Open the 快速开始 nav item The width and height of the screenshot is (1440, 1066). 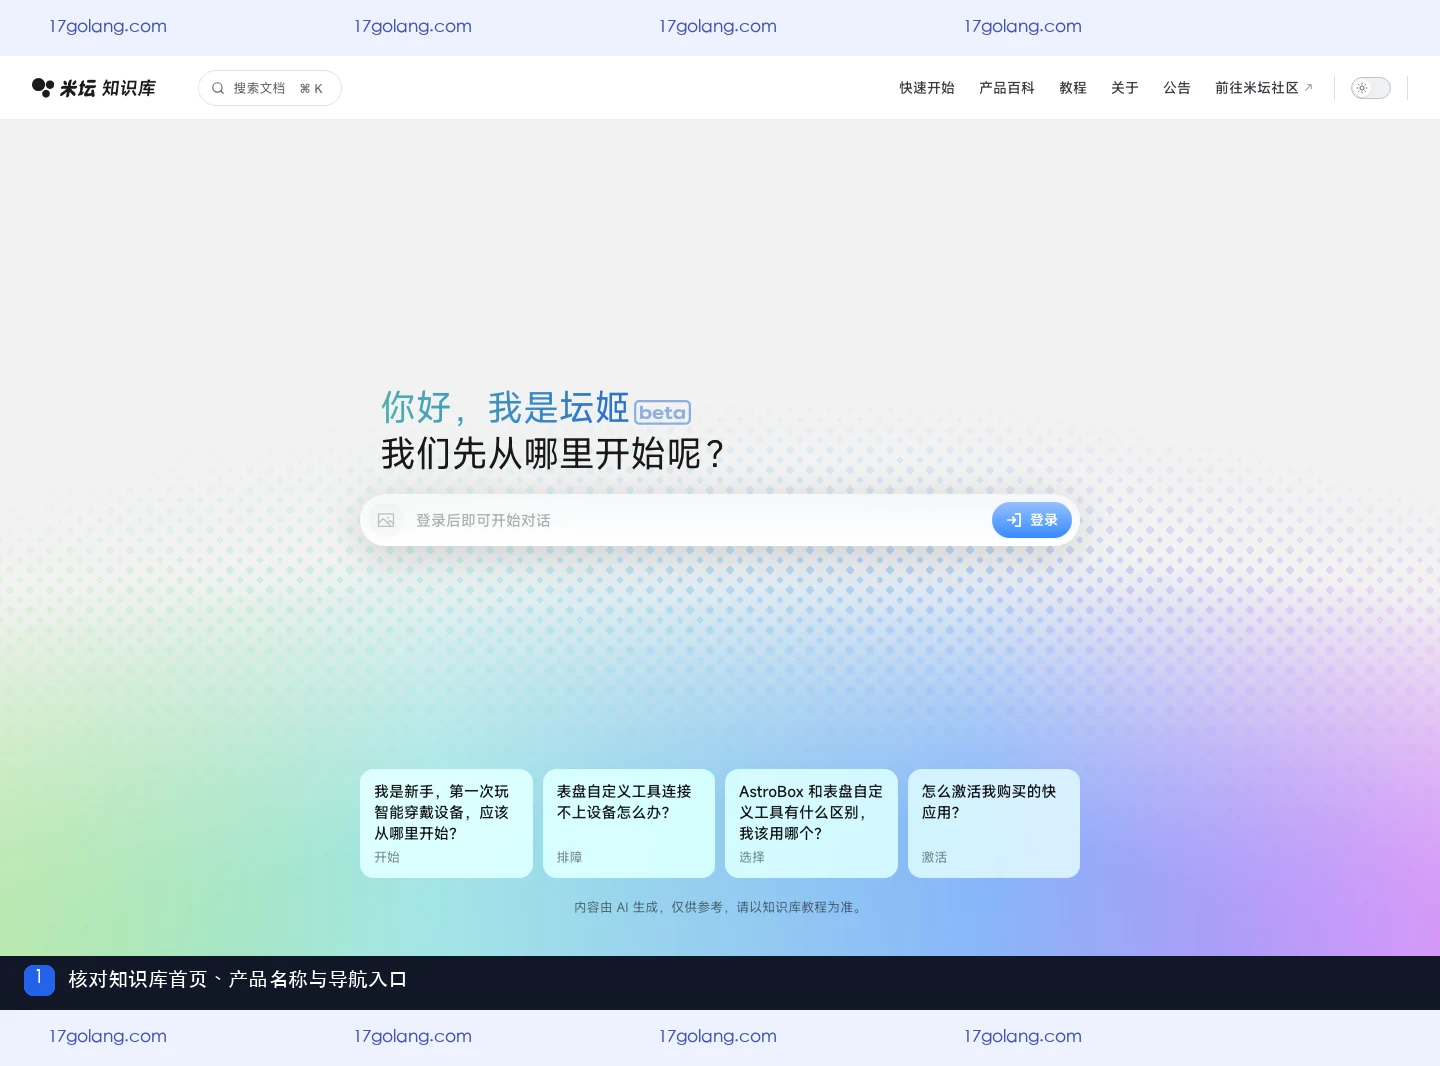click(926, 88)
